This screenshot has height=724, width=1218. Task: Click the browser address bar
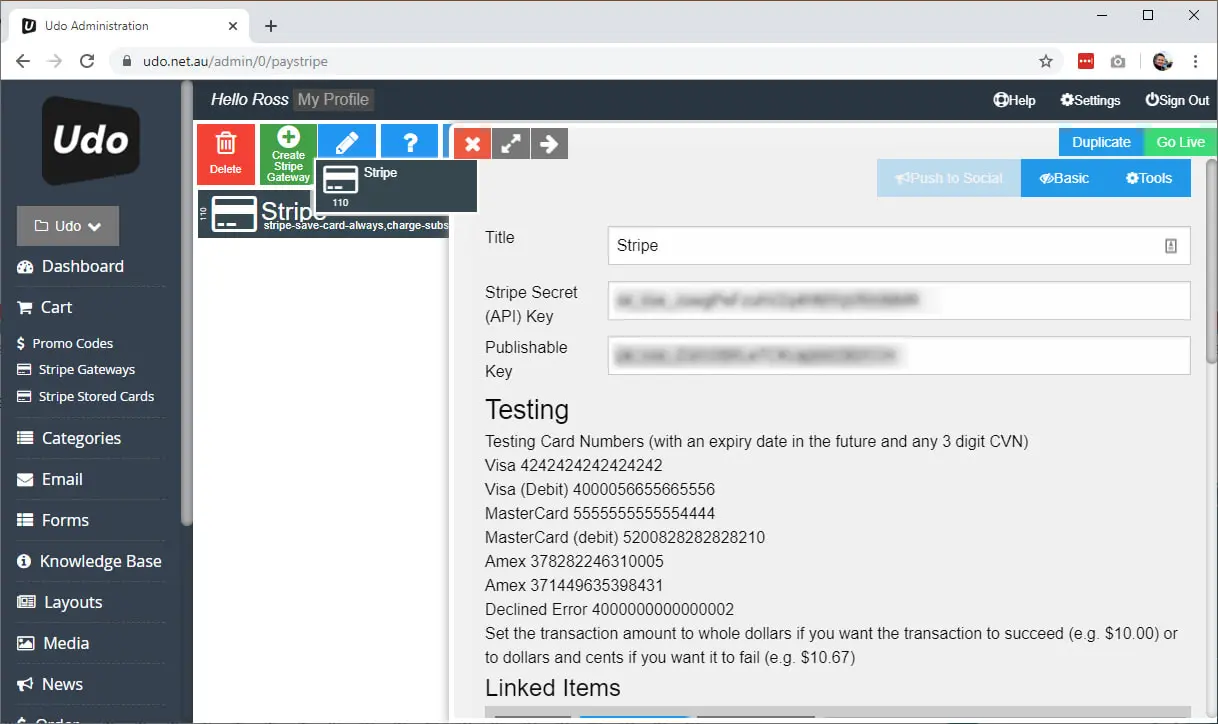click(400, 60)
